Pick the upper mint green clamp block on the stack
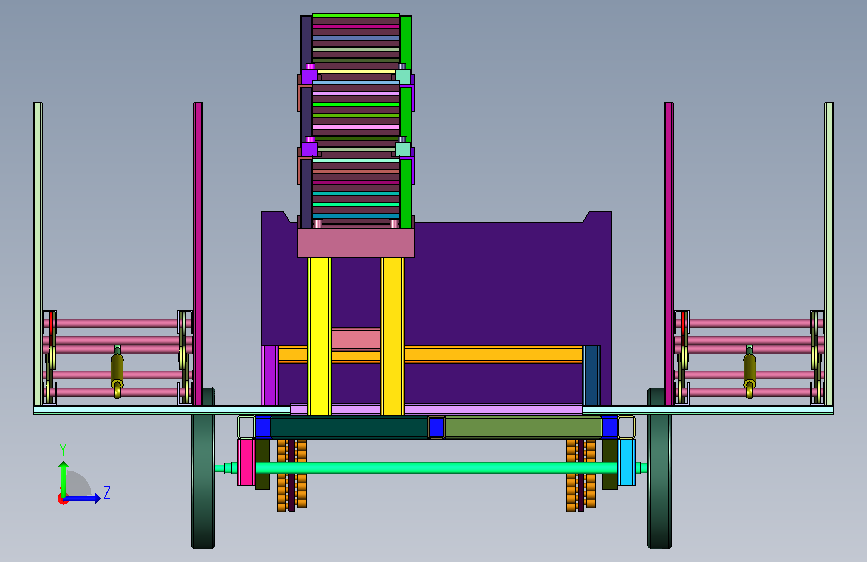This screenshot has height=562, width=867. click(403, 76)
